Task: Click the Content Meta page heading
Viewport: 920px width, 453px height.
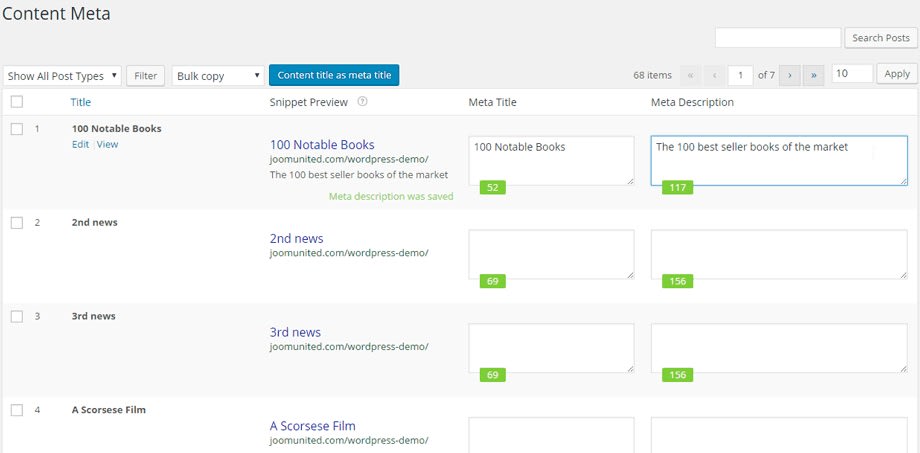Action: coord(56,13)
